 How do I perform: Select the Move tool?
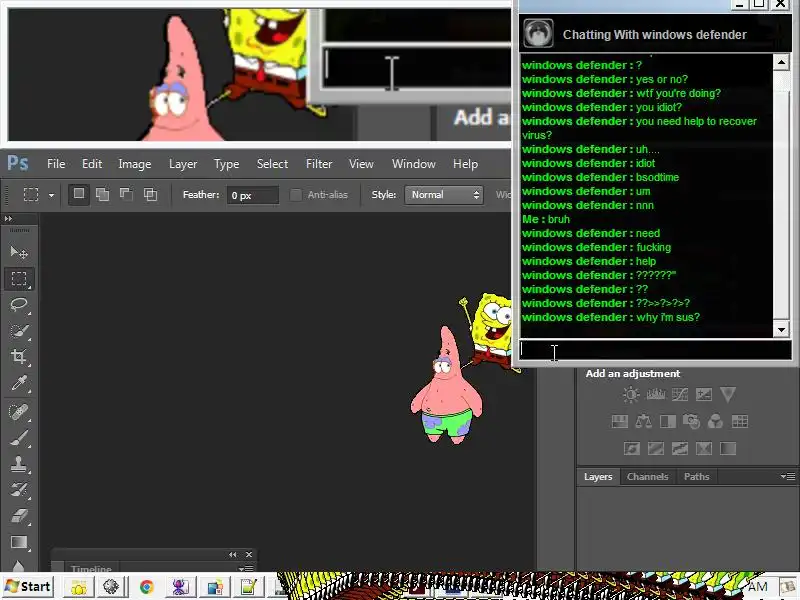pos(19,252)
